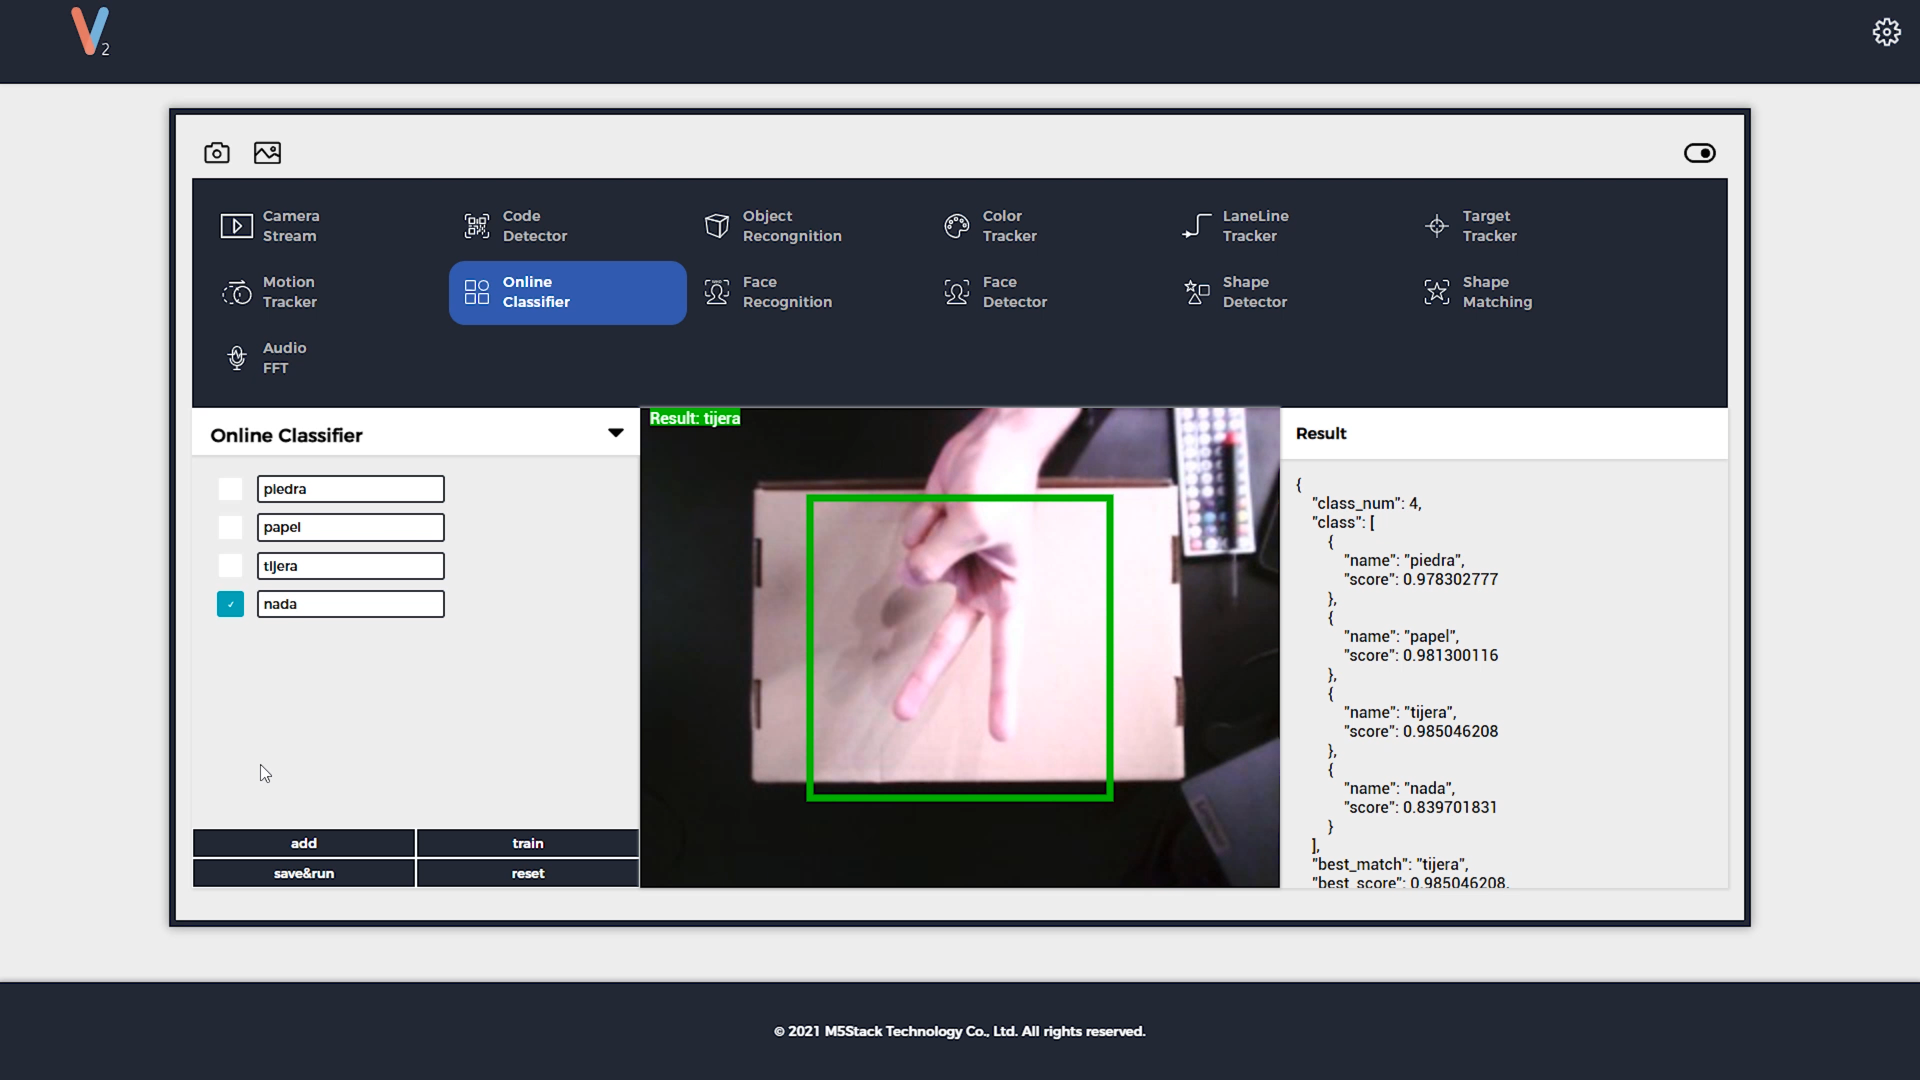Click the V2 logo icon

coord(90,32)
